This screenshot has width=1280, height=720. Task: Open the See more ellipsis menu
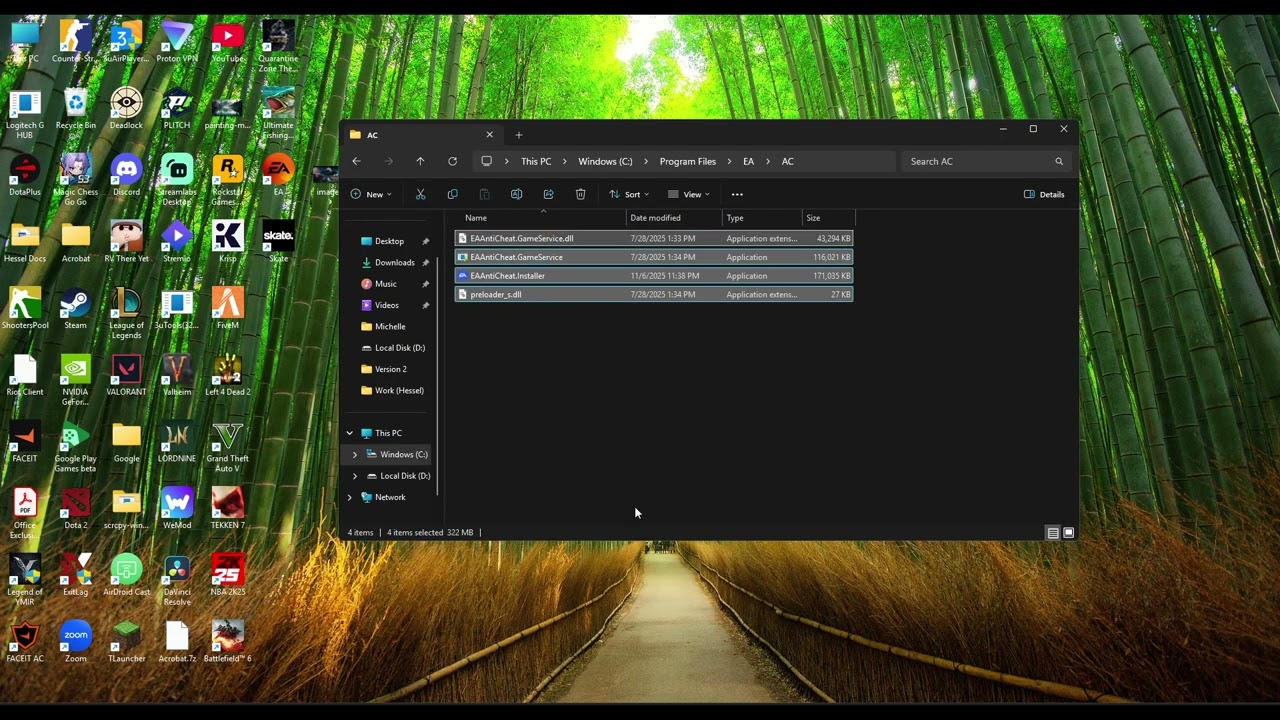tap(737, 194)
